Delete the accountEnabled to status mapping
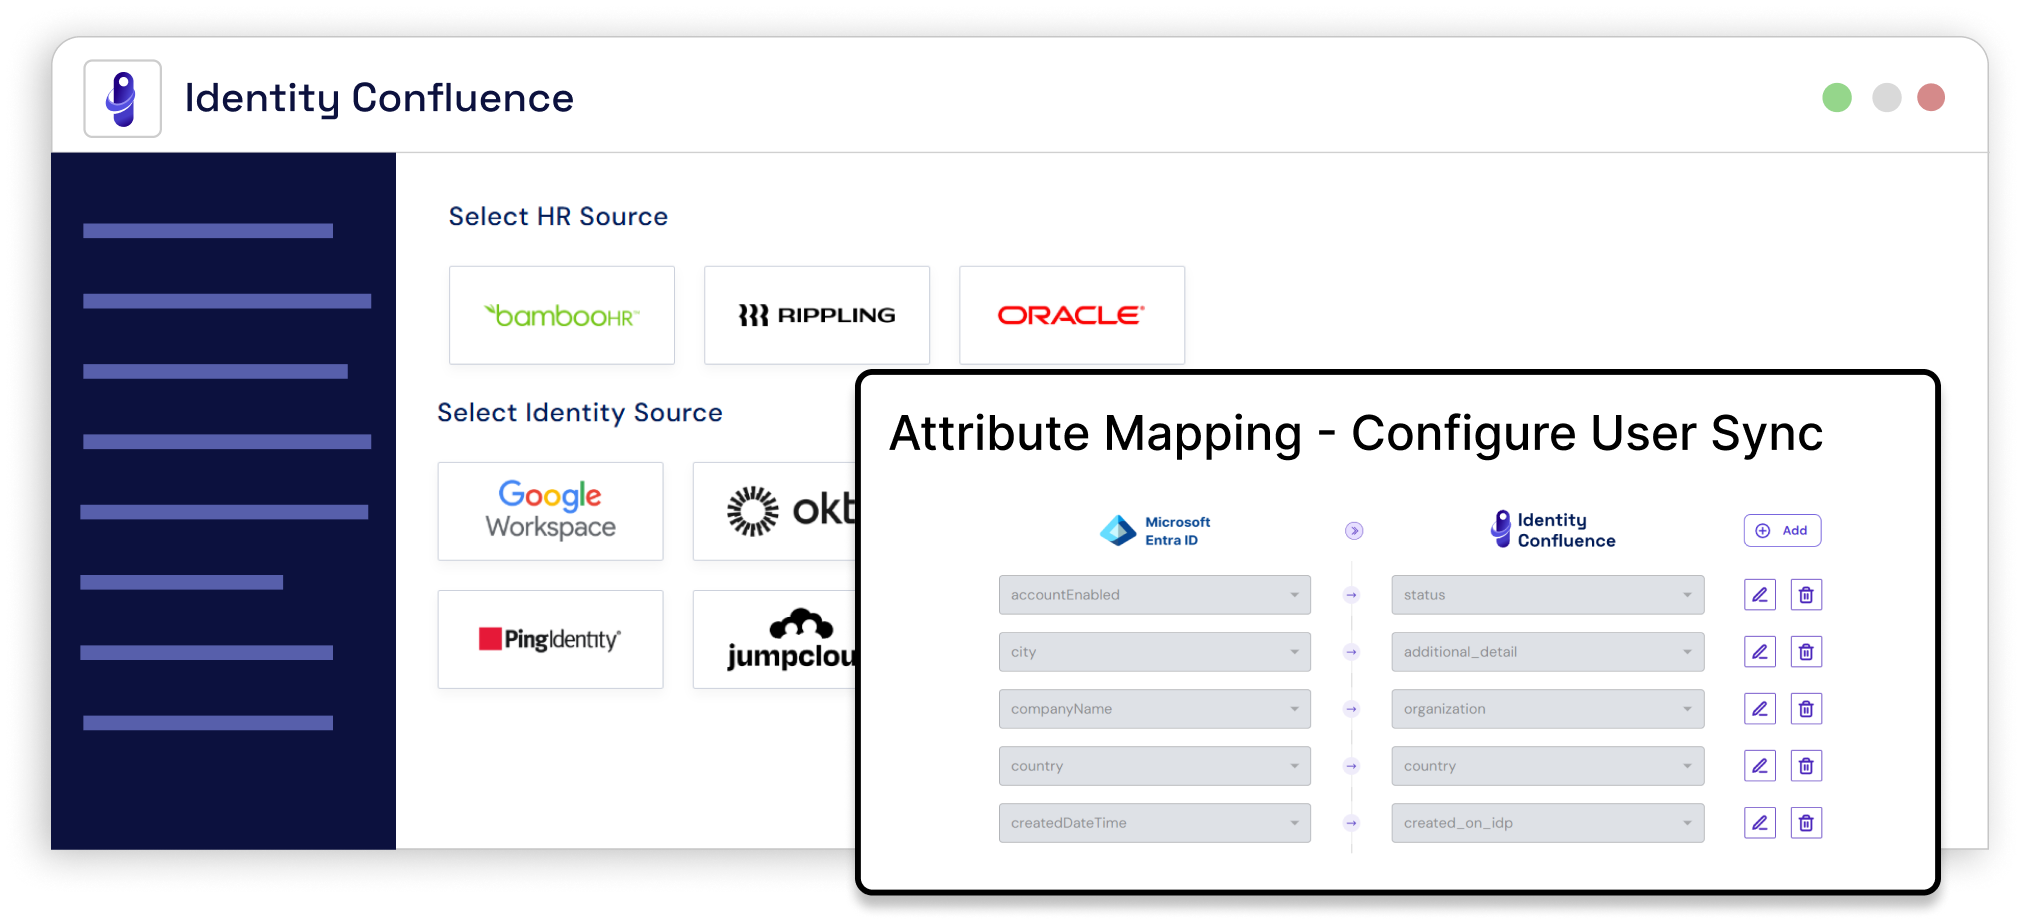The width and height of the screenshot is (2021, 919). tap(1806, 595)
